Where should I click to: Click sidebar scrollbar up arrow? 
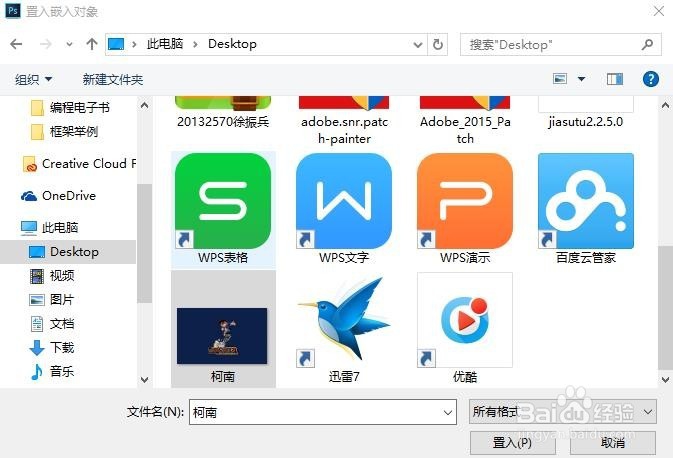(x=145, y=105)
